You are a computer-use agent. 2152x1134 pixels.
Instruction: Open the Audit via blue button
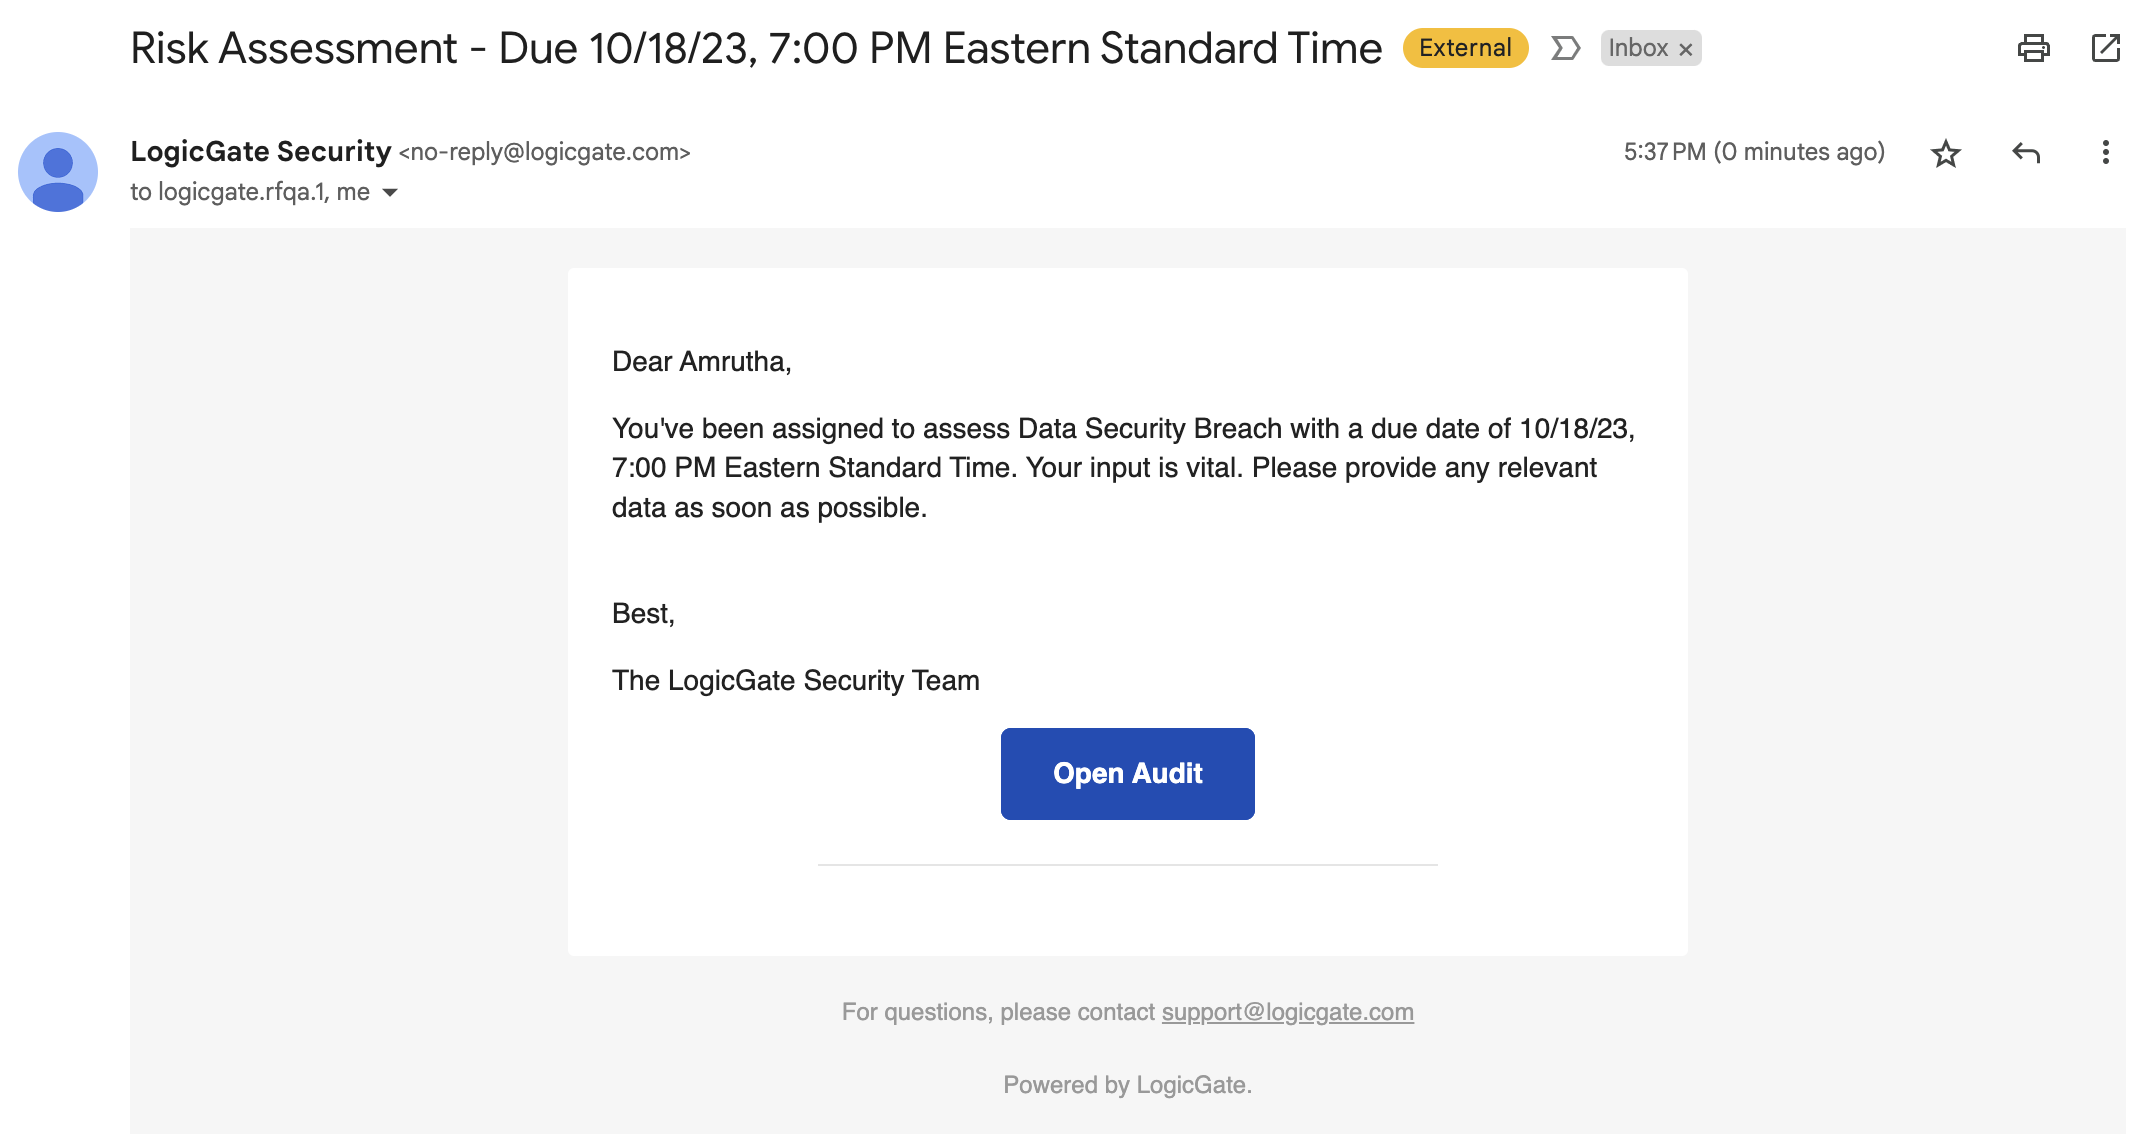(x=1127, y=773)
